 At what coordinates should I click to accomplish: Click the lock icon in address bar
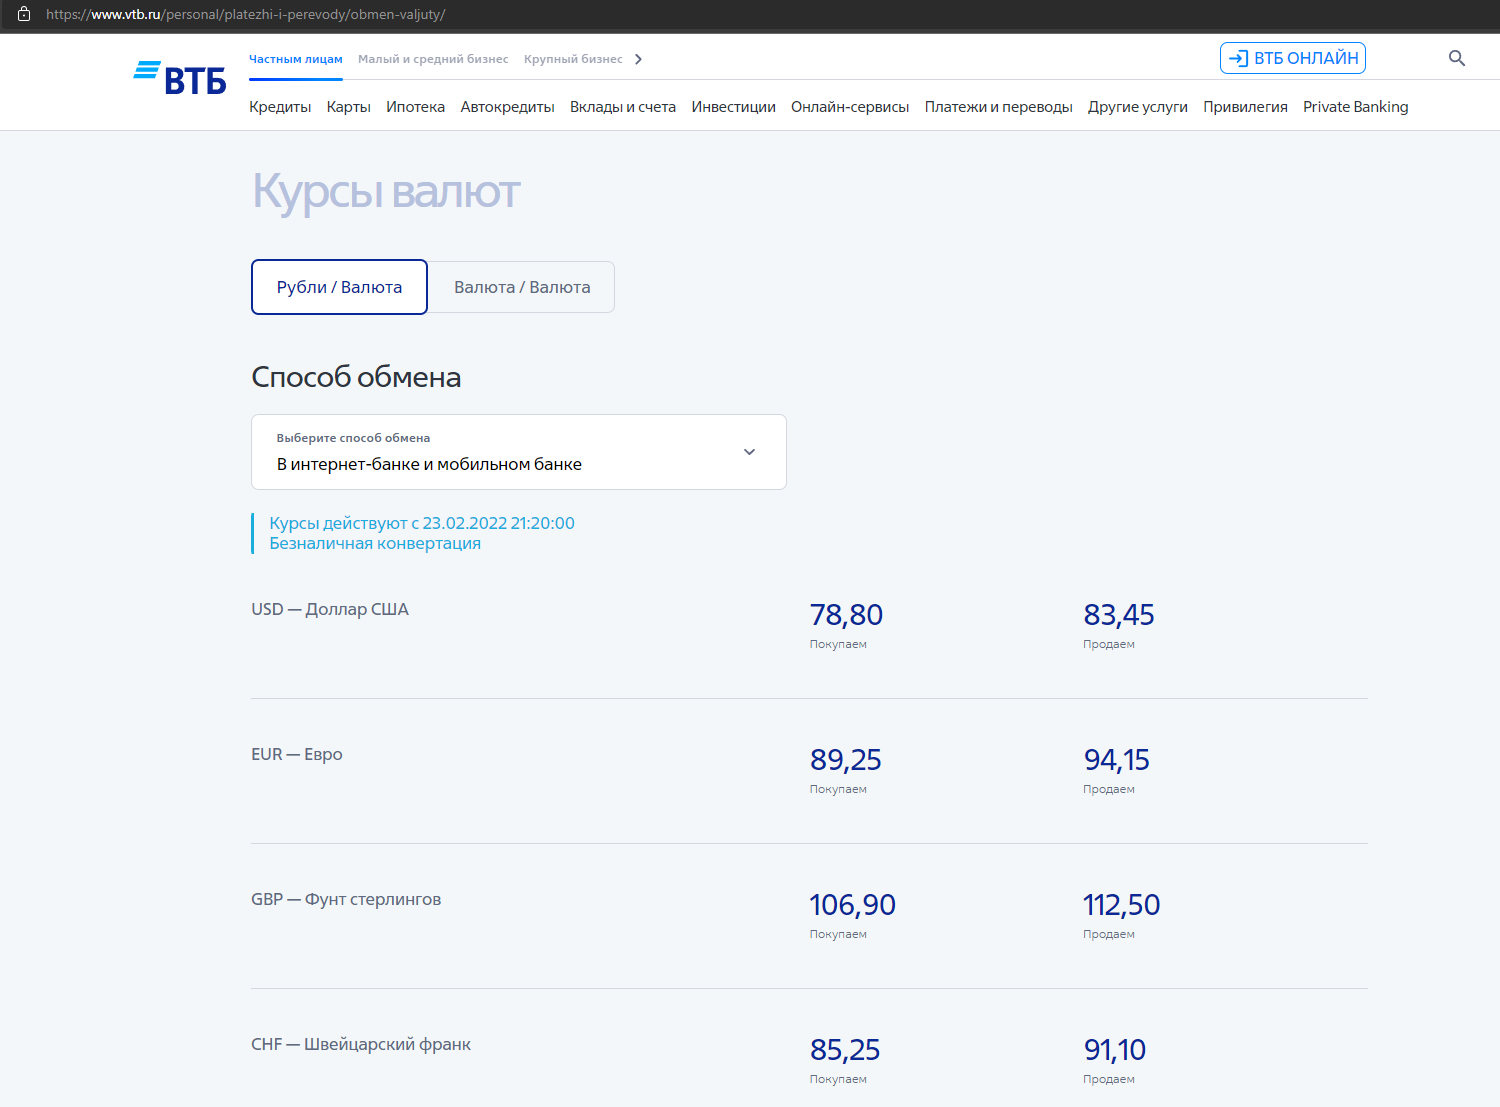click(24, 14)
